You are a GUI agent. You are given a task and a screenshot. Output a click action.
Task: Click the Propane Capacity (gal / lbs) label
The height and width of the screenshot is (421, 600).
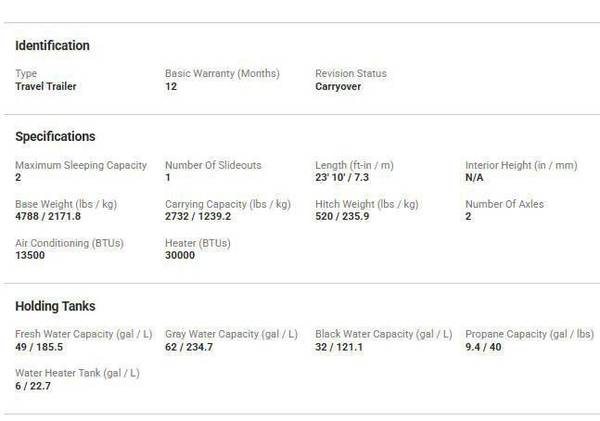(x=529, y=334)
